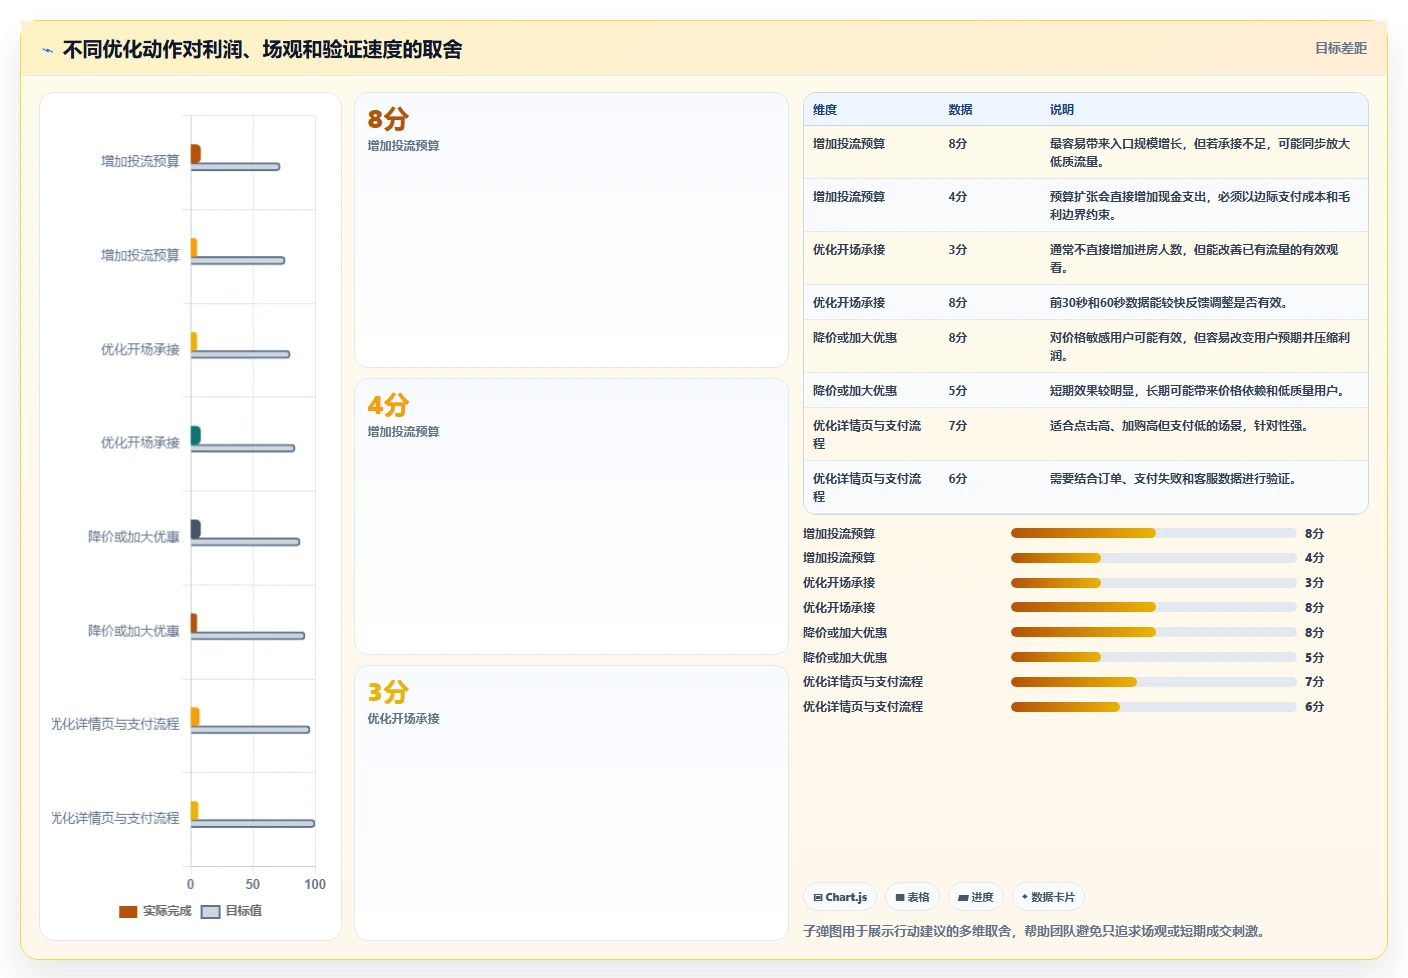Click the 数据 column header

(x=960, y=110)
